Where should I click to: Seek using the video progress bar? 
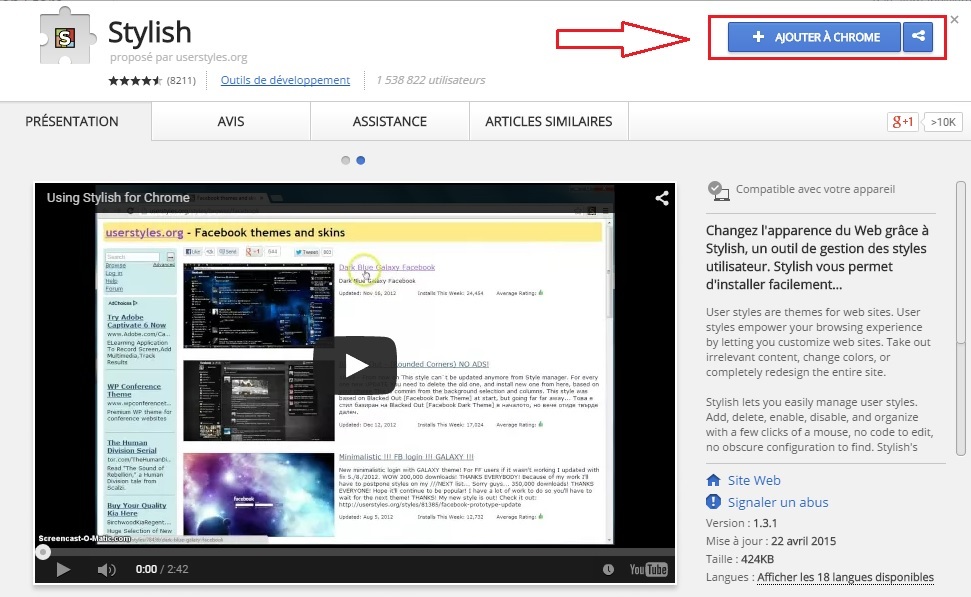[x=355, y=552]
